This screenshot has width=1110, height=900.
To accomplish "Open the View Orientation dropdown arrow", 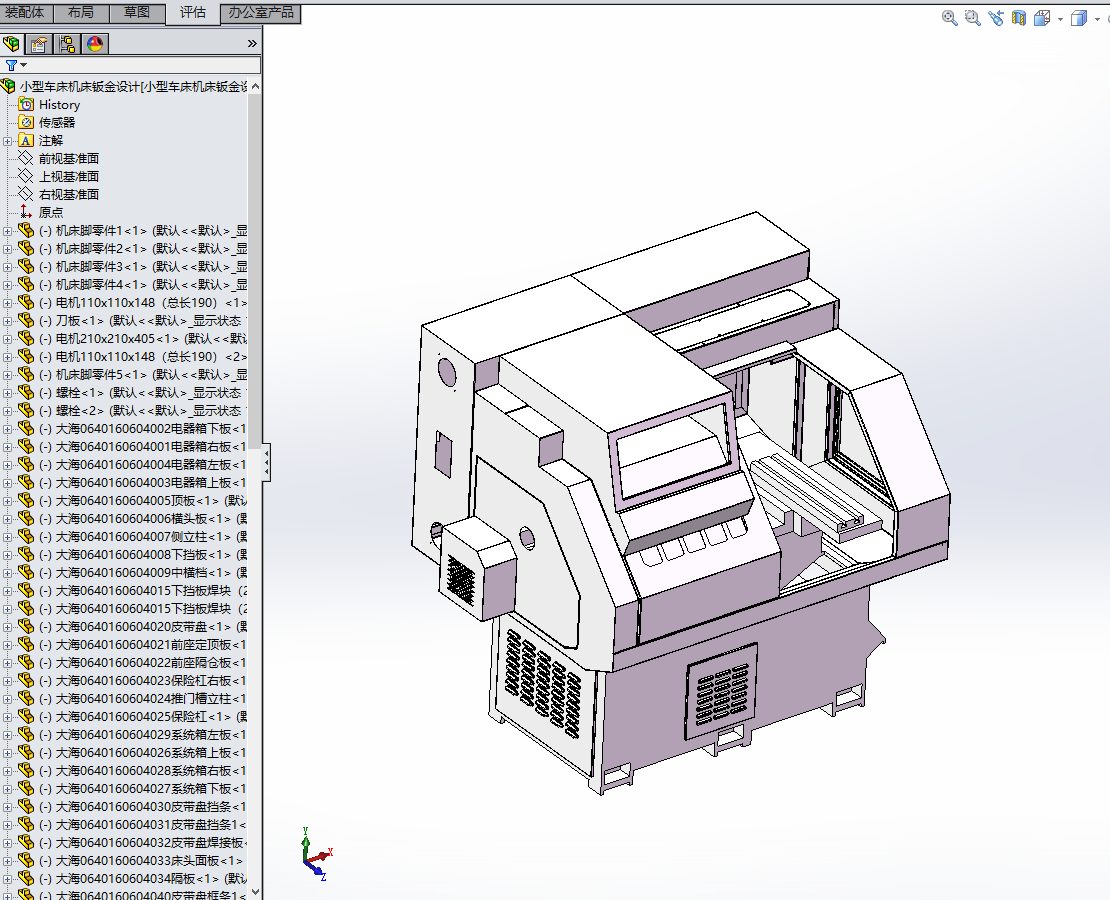I will coord(1060,19).
